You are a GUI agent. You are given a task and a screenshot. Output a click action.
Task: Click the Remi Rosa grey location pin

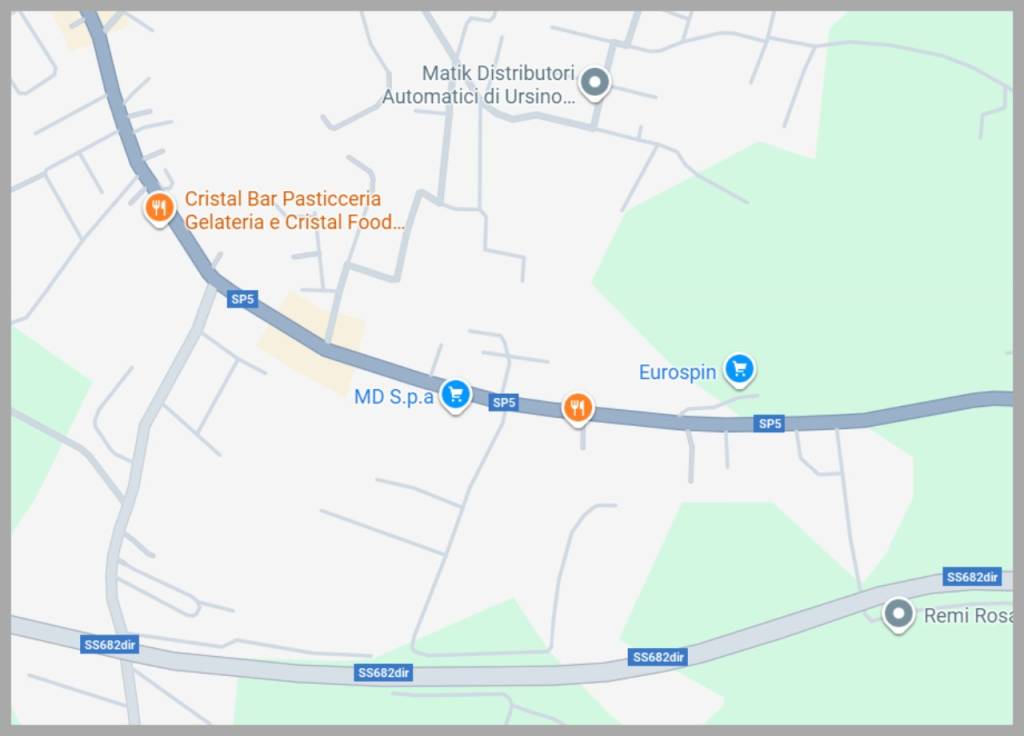pos(899,615)
